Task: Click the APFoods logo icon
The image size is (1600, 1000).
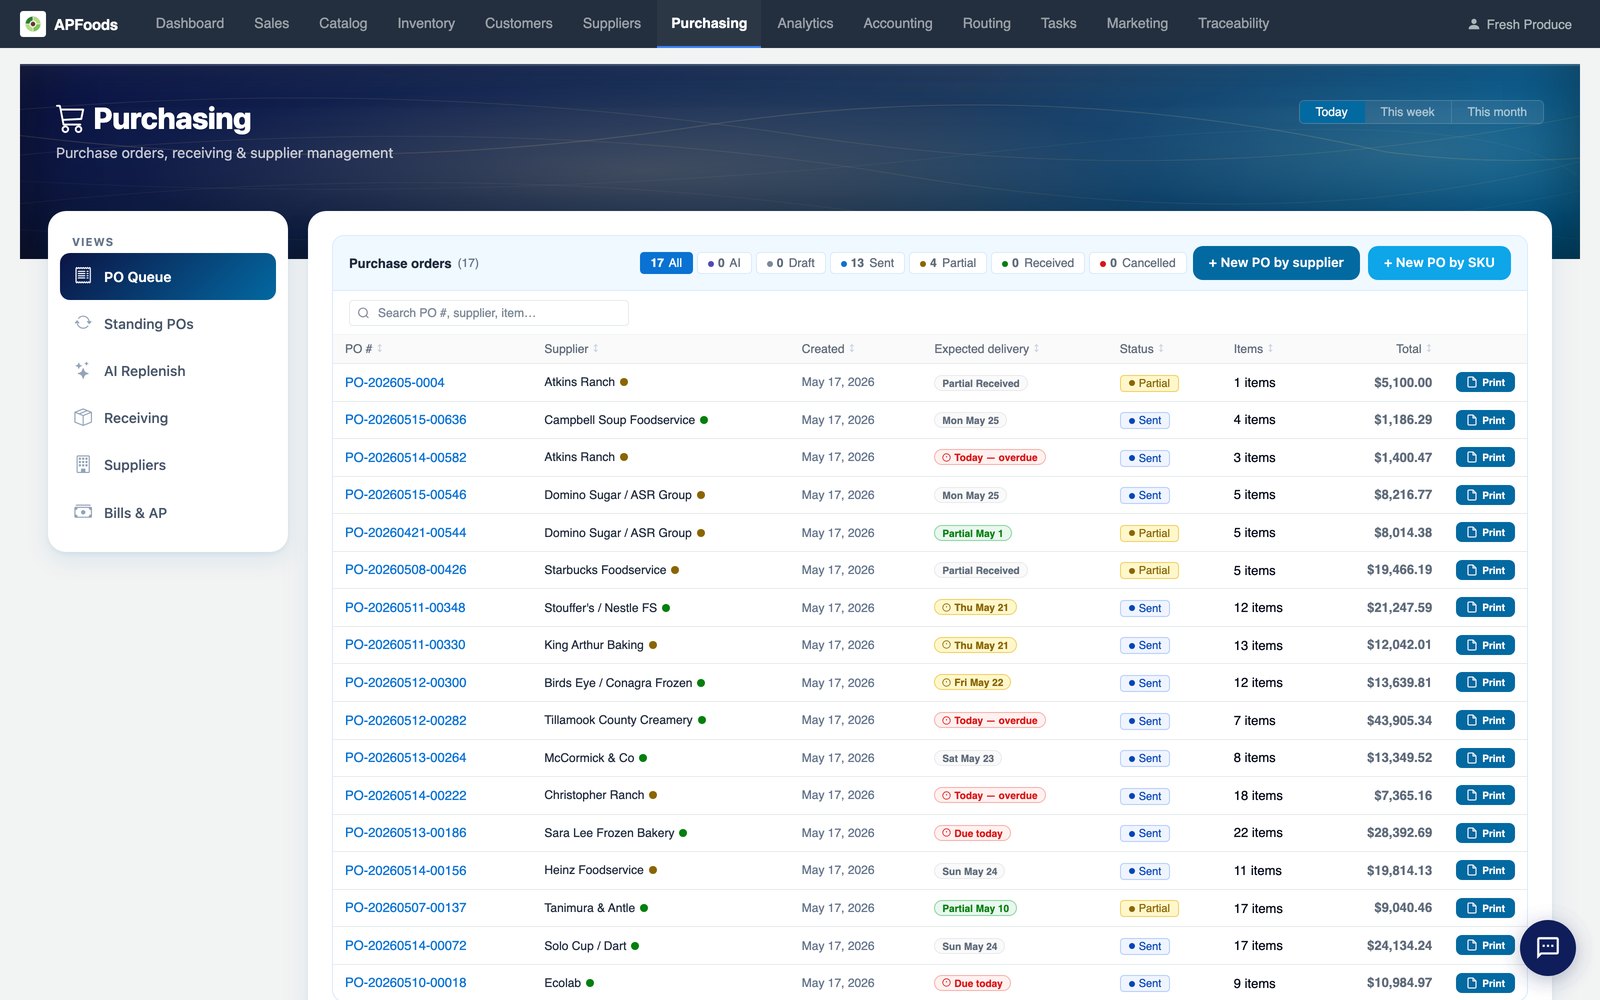Action: pos(33,24)
